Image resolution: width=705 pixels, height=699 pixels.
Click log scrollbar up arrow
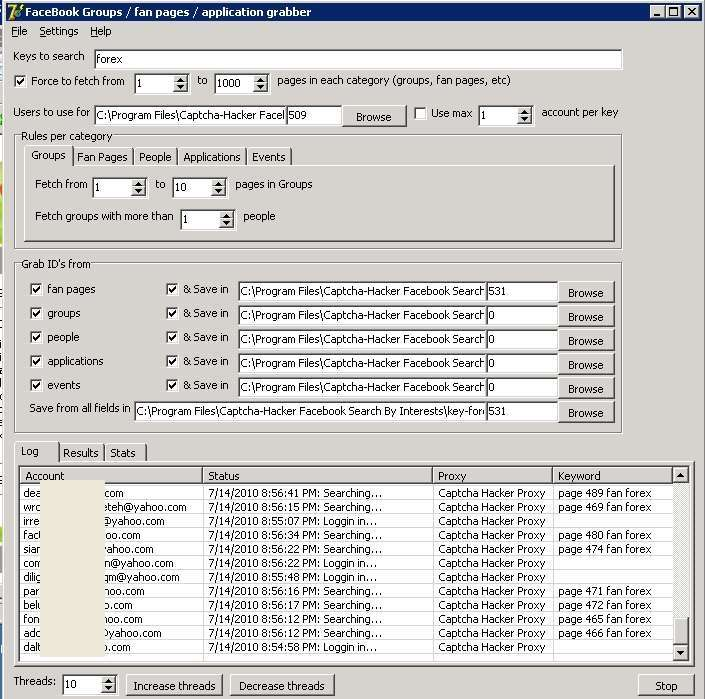click(x=680, y=475)
